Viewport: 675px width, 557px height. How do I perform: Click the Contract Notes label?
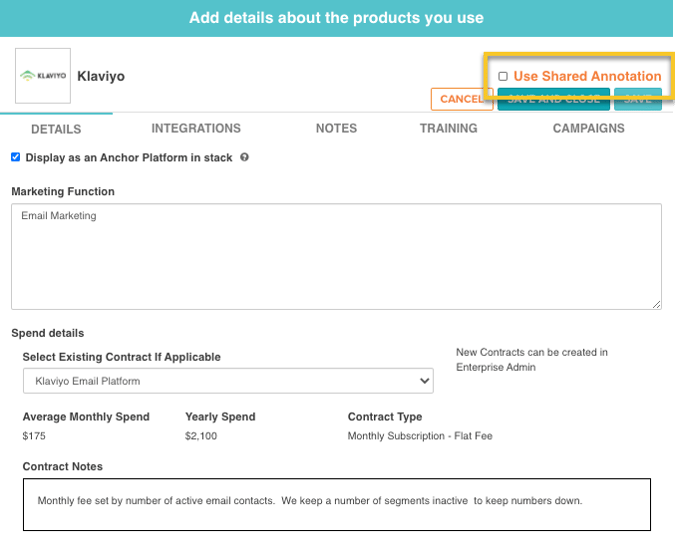63,467
